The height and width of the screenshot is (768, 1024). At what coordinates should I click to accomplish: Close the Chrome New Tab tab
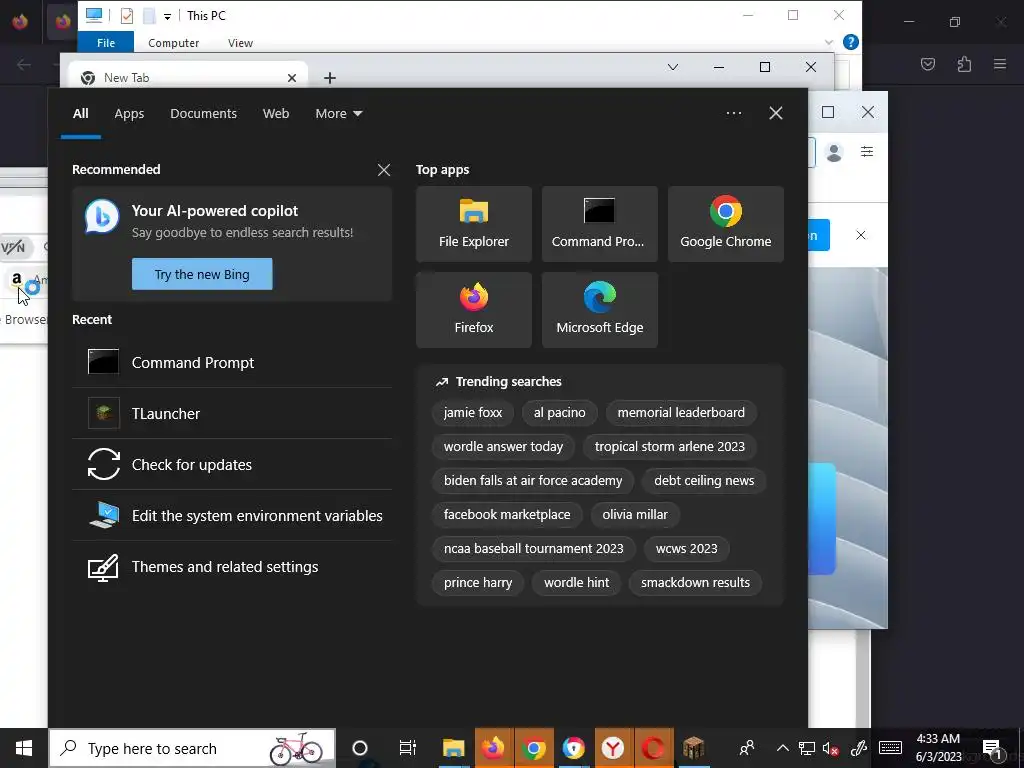292,78
